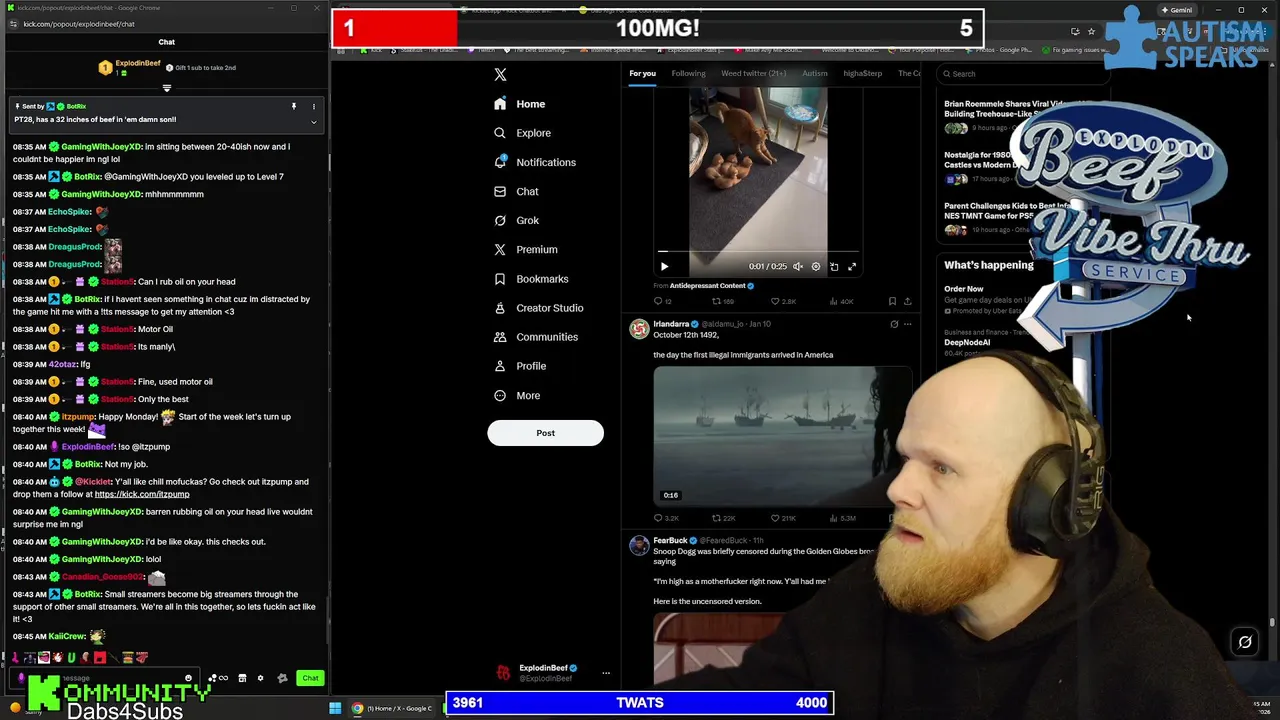1280x720 pixels.
Task: Click the Post button
Action: (545, 433)
